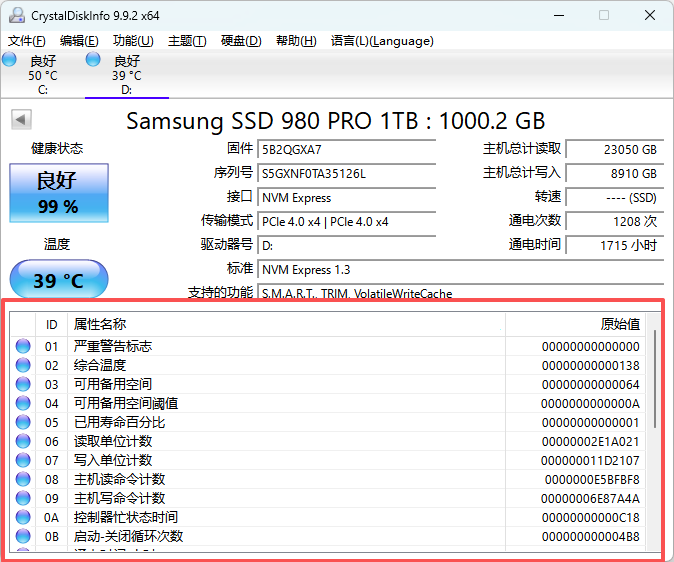The height and width of the screenshot is (562, 674).
Task: Click the host total writes value 8910 GB
Action: tap(615, 174)
